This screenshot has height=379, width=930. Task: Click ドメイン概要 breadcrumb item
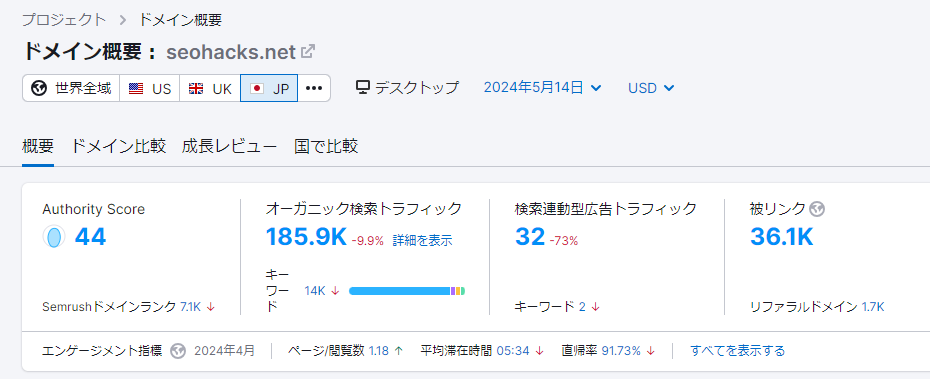tap(180, 20)
